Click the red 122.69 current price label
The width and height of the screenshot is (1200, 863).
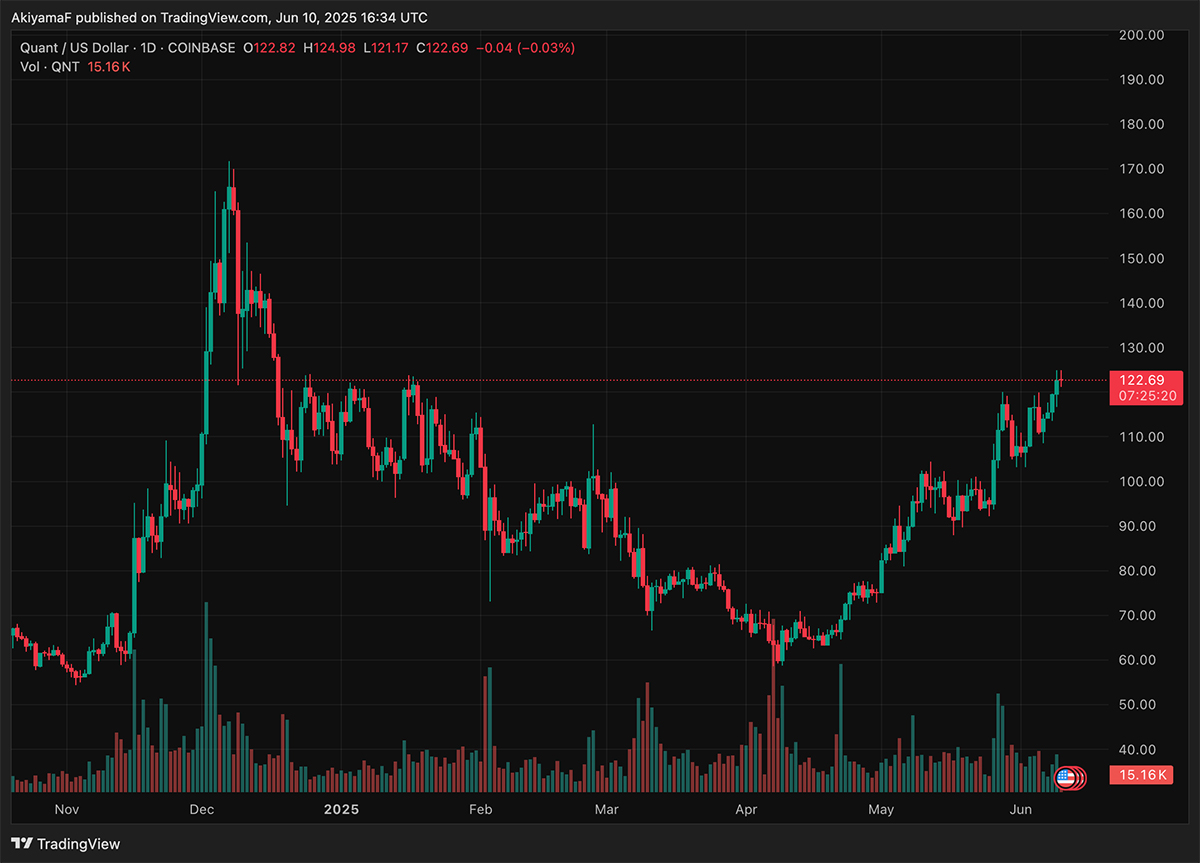coord(1146,380)
